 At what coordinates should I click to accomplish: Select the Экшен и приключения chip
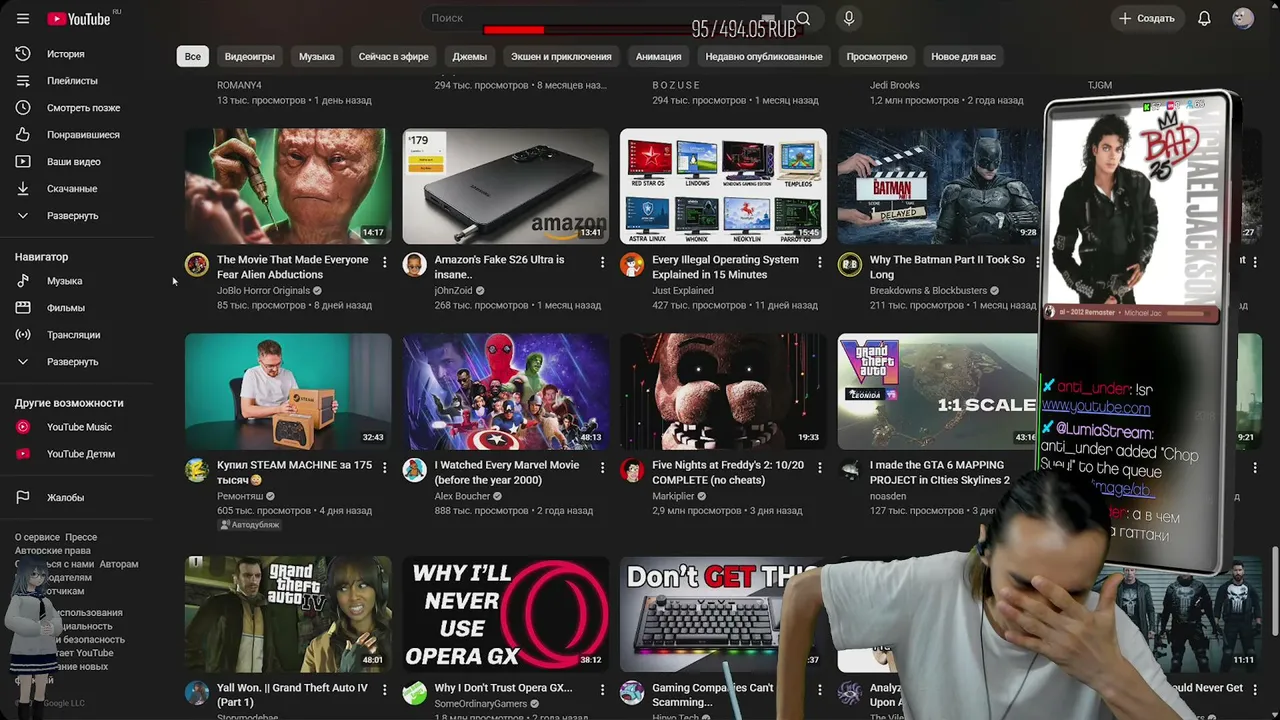[x=561, y=57]
